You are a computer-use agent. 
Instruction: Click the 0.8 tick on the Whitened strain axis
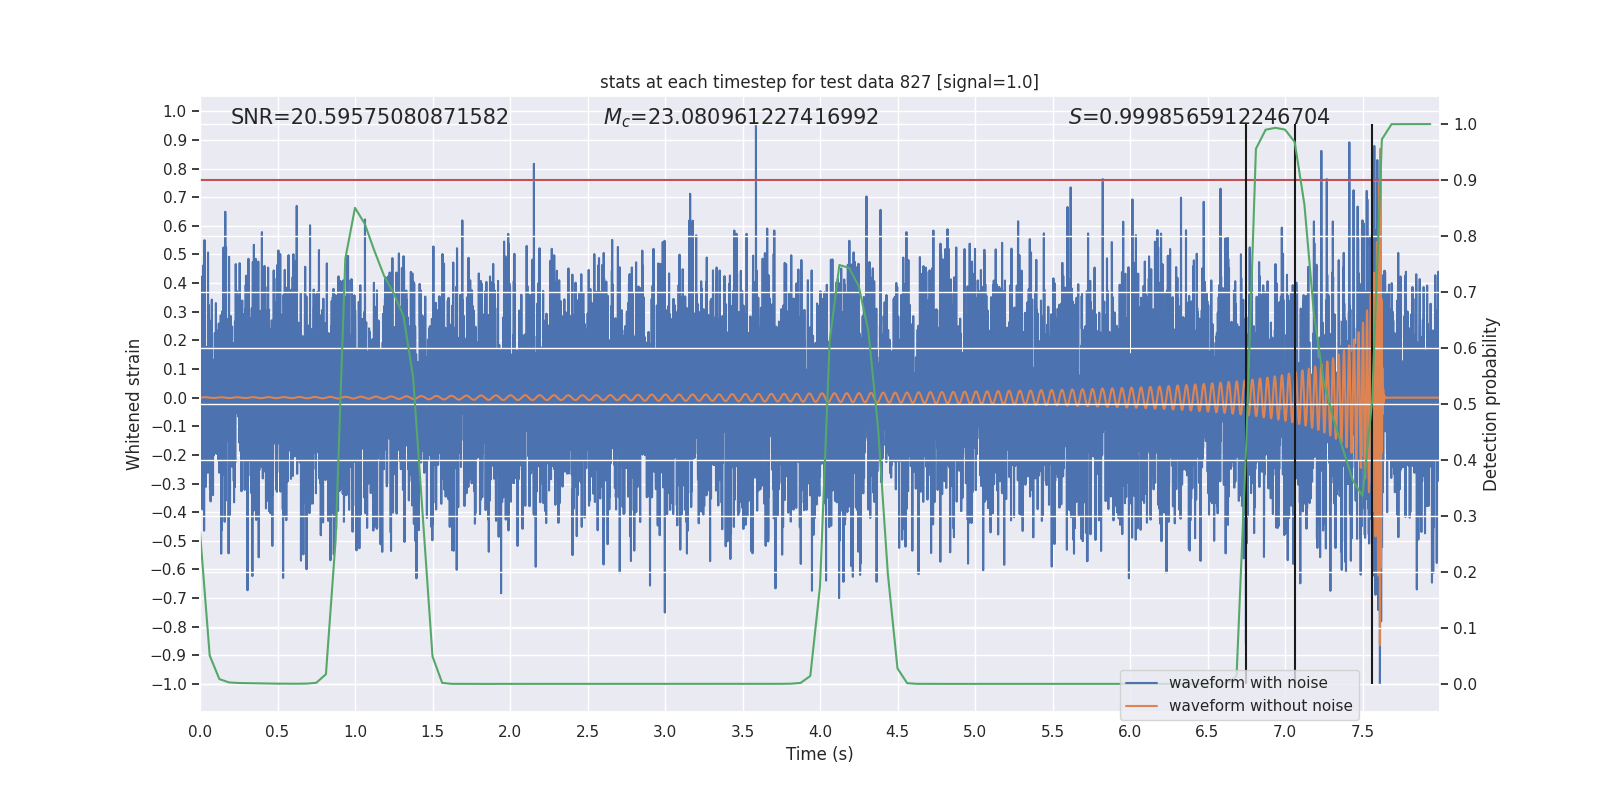coord(175,169)
